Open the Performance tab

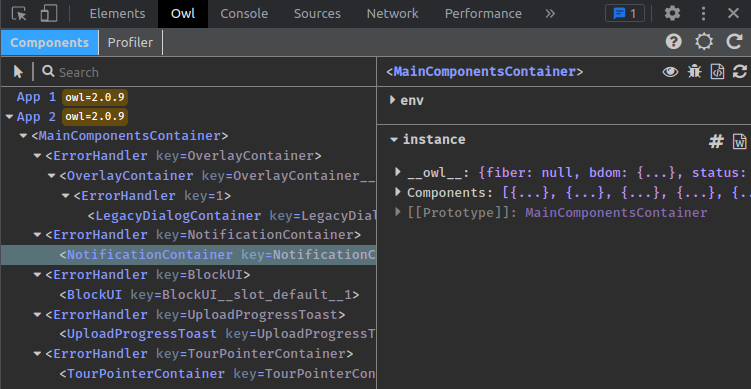point(483,14)
